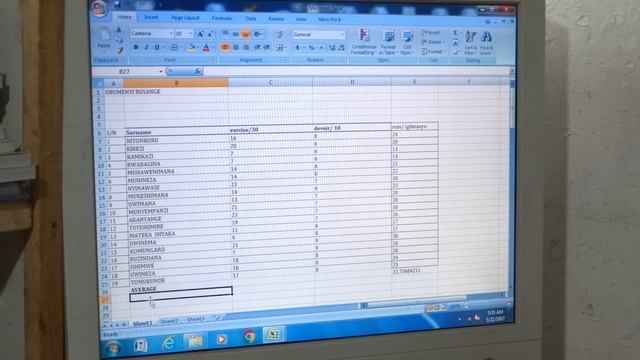
Task: Click the Save icon in the title bar
Action: [x=117, y=5]
